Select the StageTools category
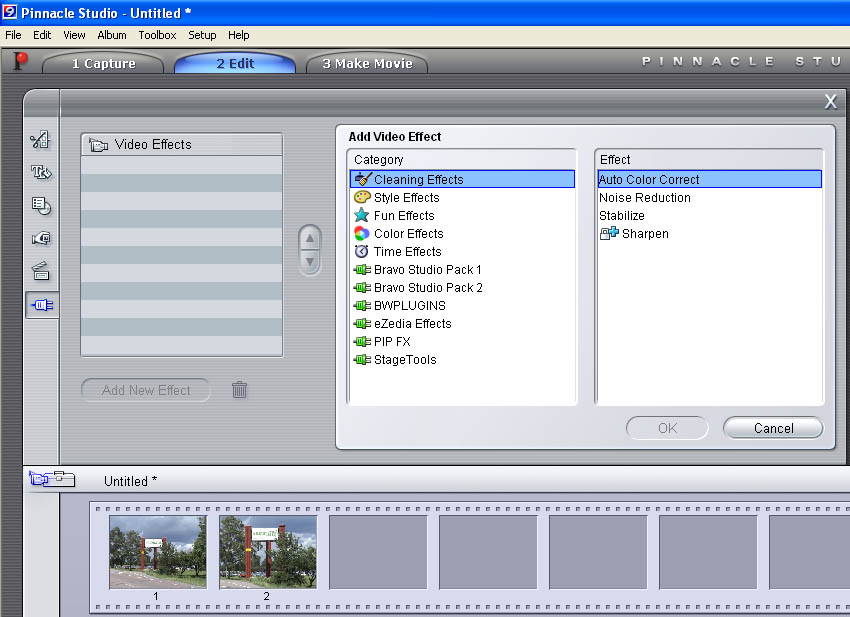850x617 pixels. pyautogui.click(x=462, y=359)
